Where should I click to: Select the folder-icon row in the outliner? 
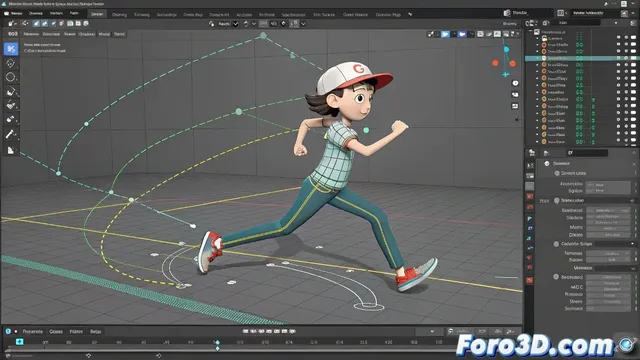(582, 38)
